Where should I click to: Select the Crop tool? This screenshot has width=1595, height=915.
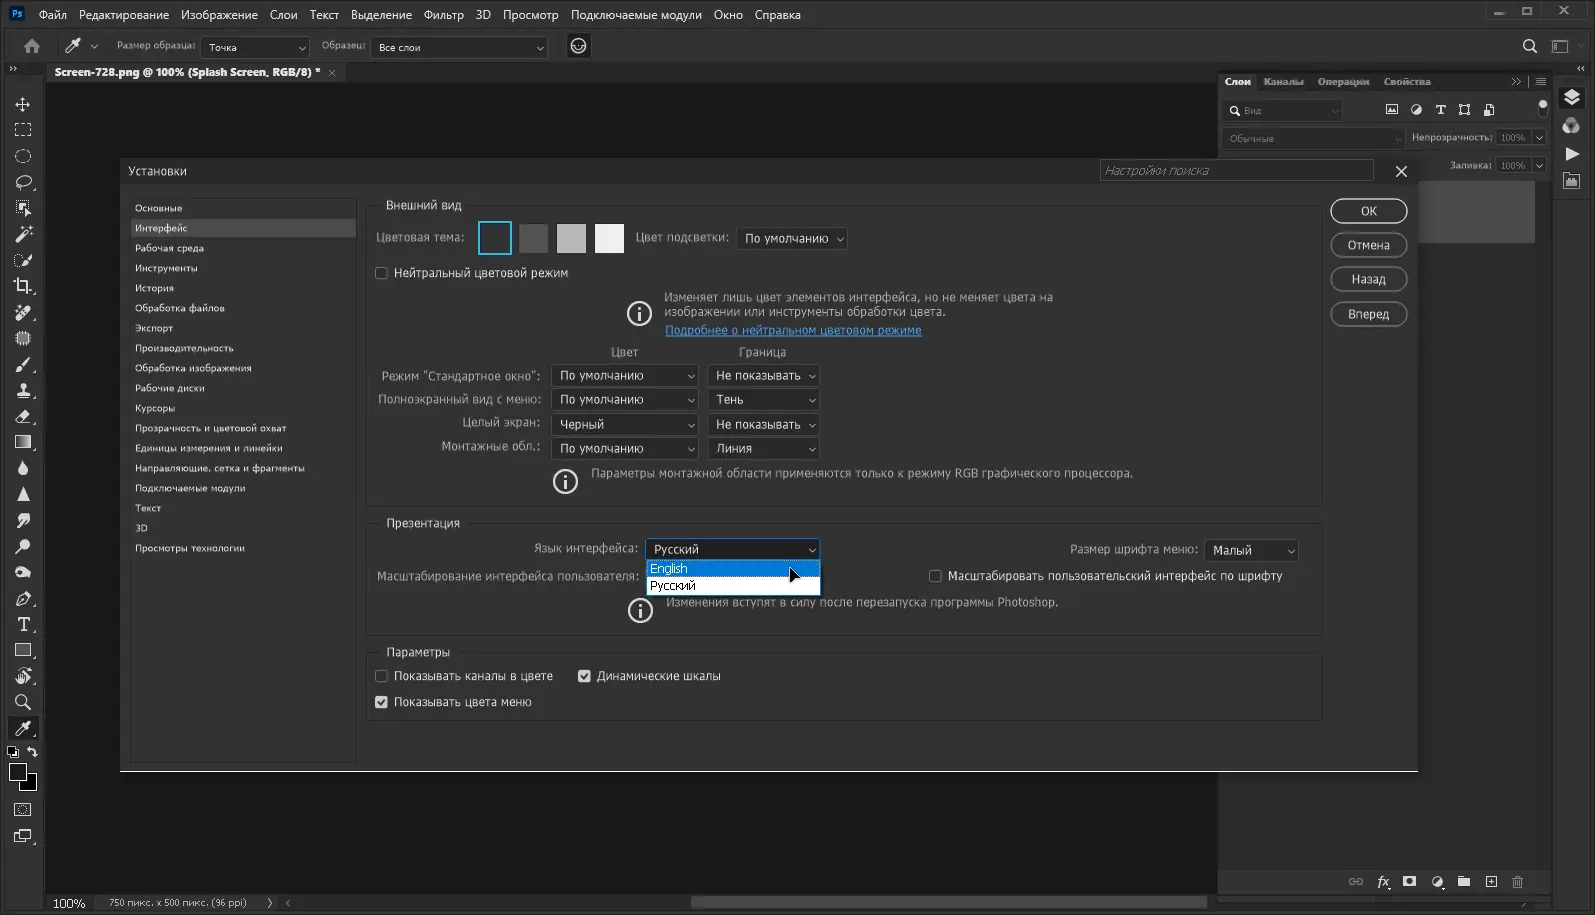(23, 286)
